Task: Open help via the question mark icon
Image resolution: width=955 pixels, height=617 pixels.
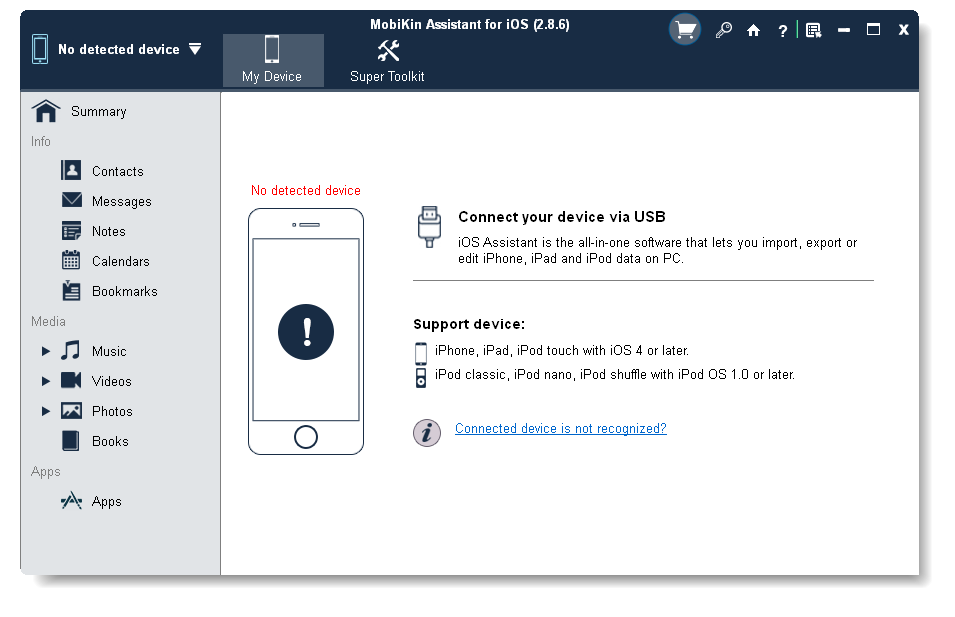Action: point(782,30)
